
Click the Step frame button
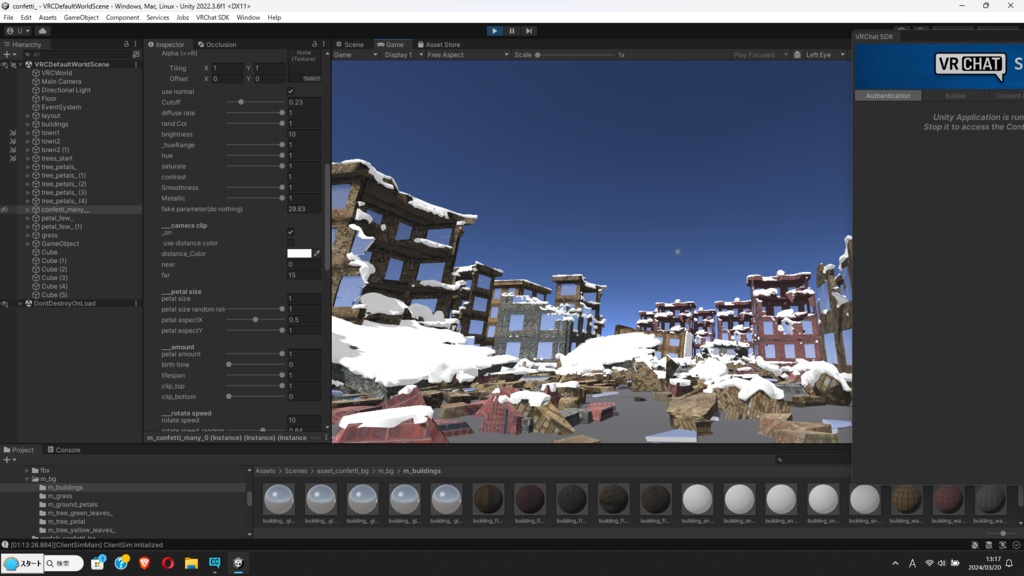point(529,31)
